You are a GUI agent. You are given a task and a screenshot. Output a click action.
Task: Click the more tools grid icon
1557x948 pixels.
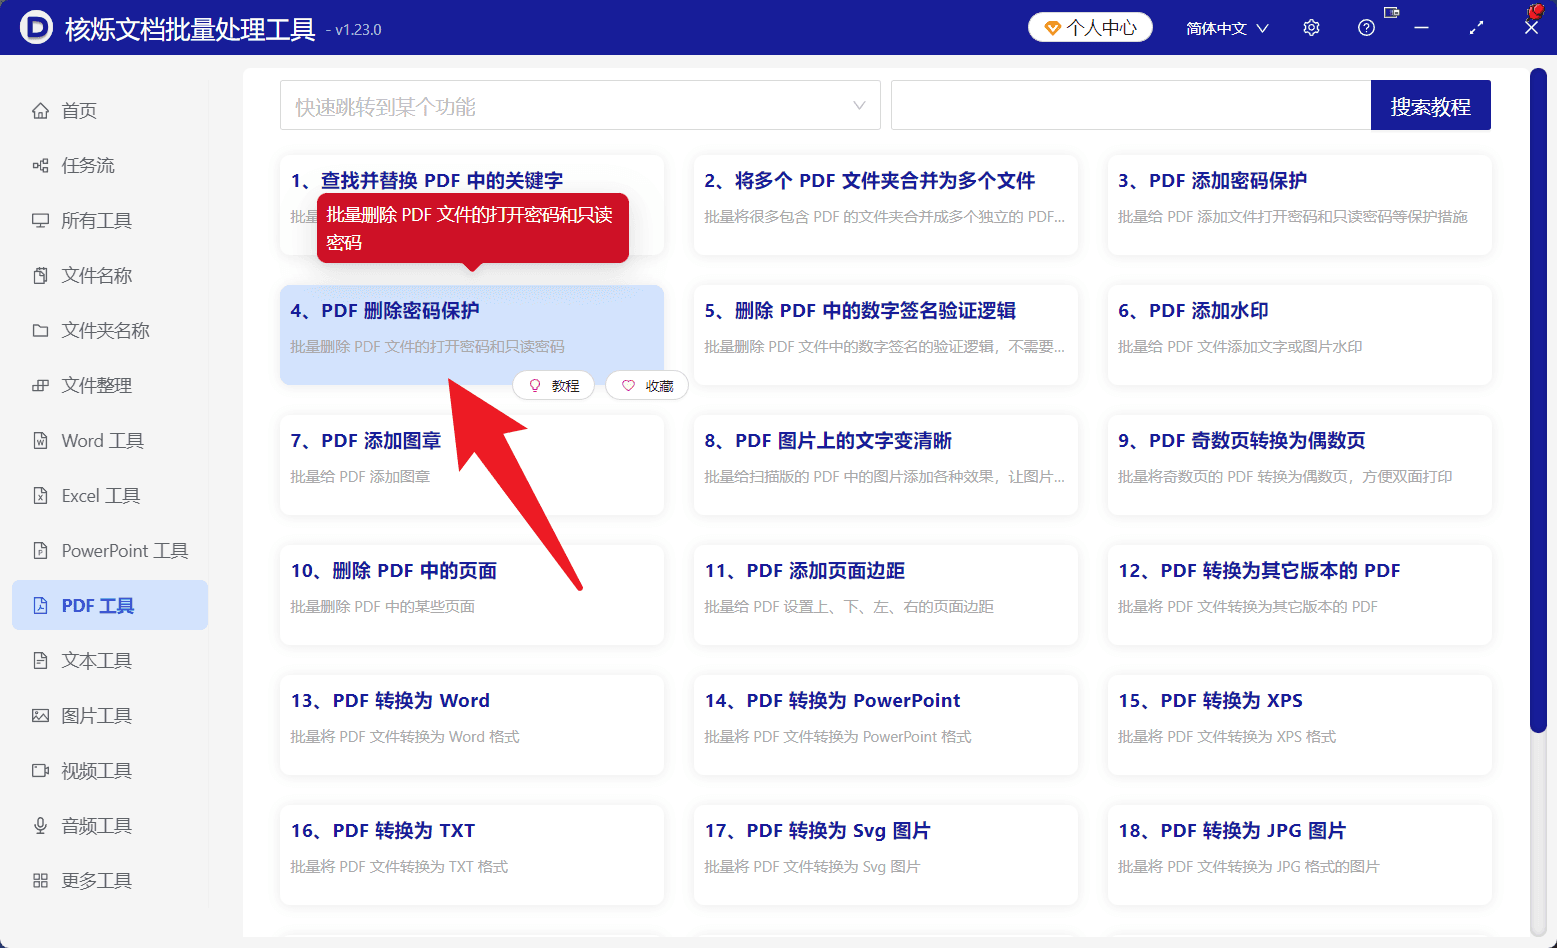click(40, 881)
